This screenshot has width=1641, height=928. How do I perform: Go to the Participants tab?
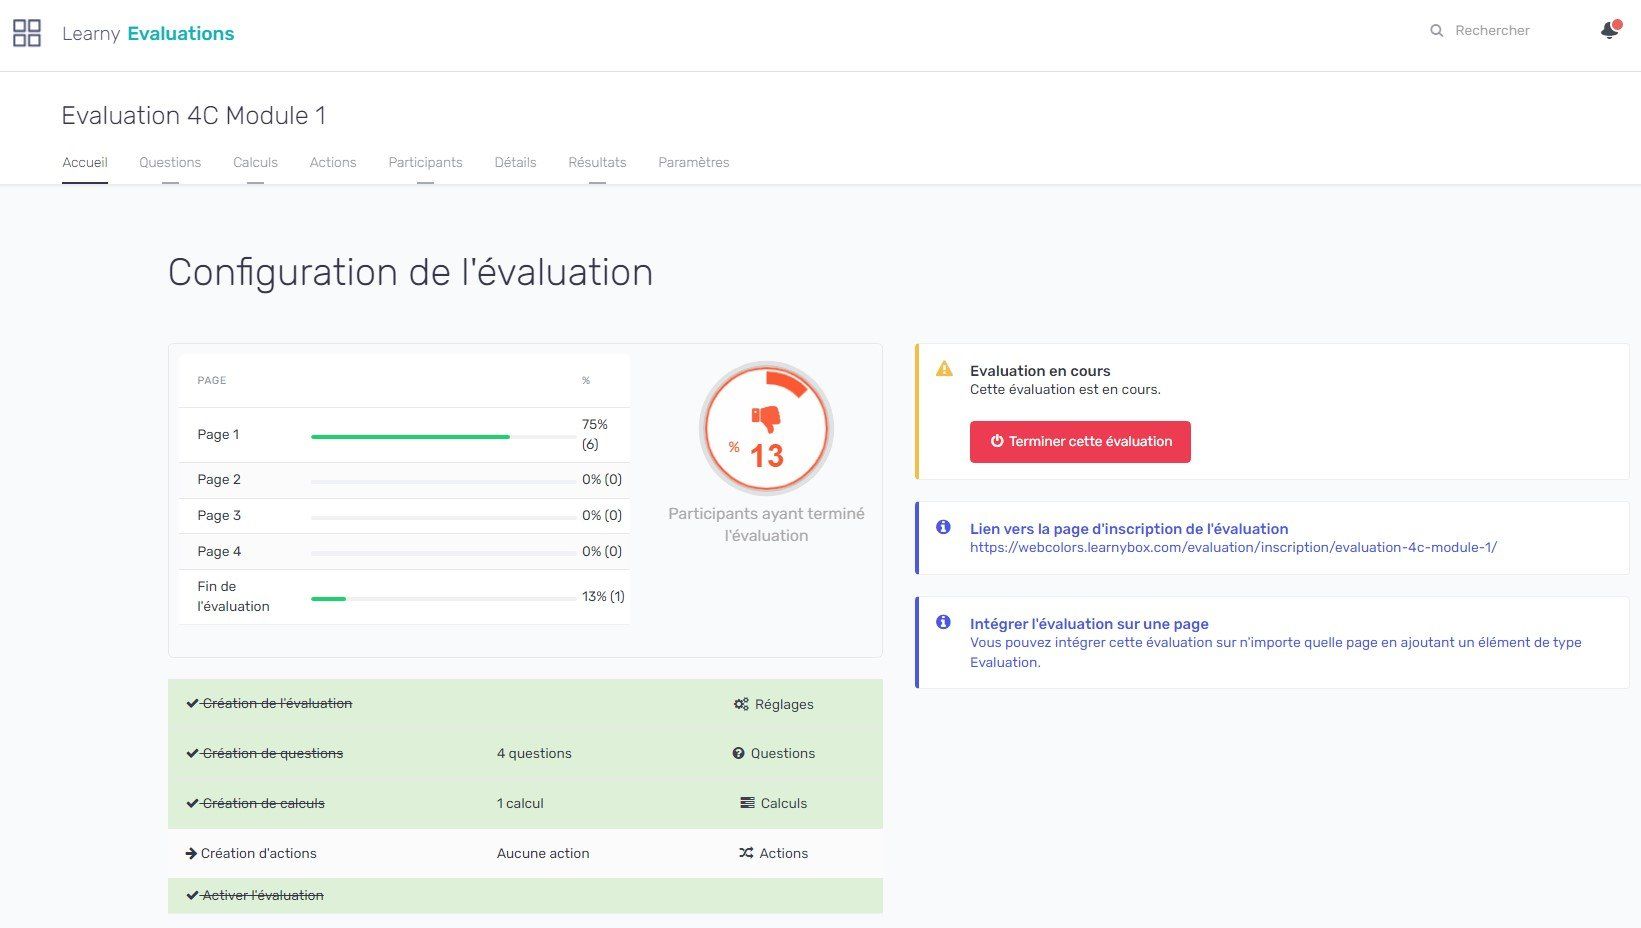pyautogui.click(x=425, y=162)
